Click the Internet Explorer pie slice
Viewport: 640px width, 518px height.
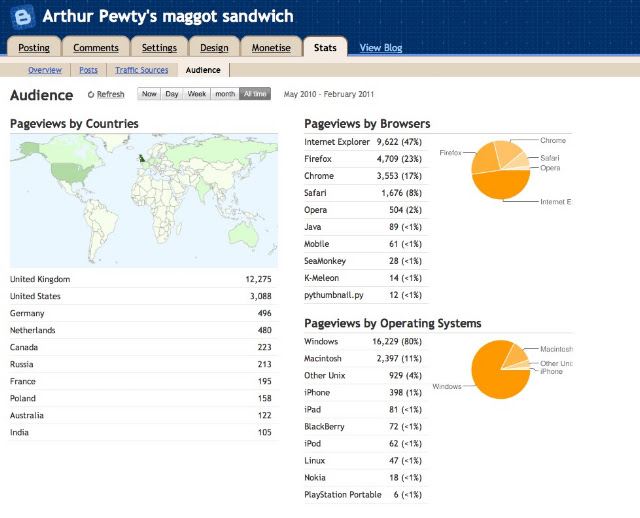(501, 186)
